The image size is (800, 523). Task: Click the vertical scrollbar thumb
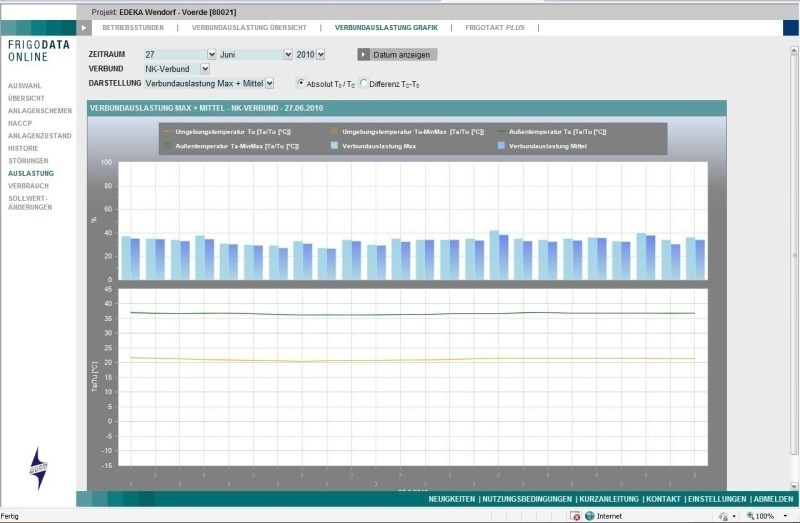794,255
